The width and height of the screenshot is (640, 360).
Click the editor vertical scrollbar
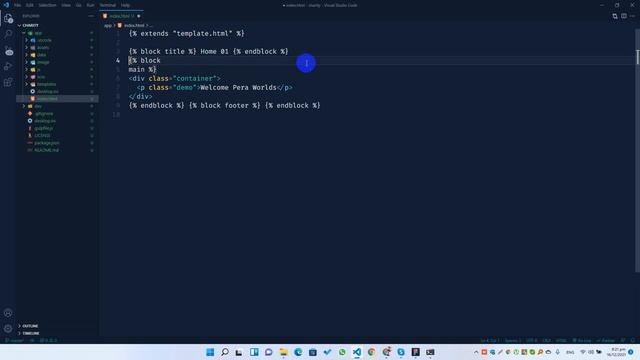coord(637,149)
